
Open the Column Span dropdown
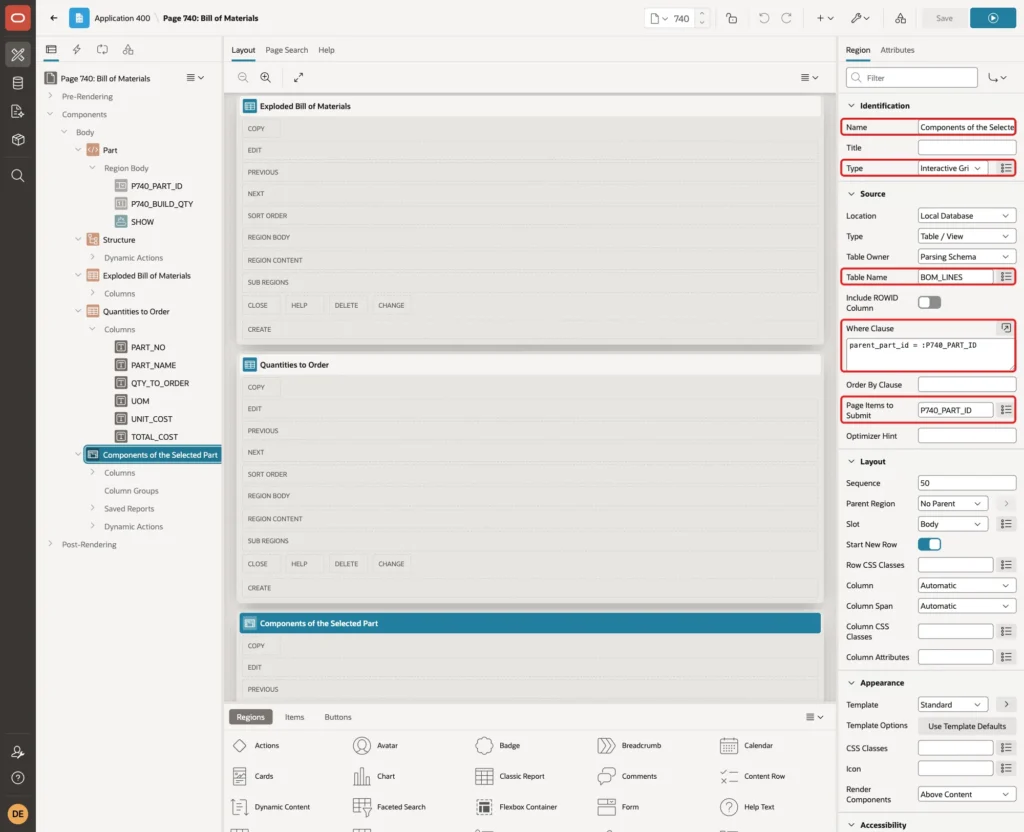(967, 606)
